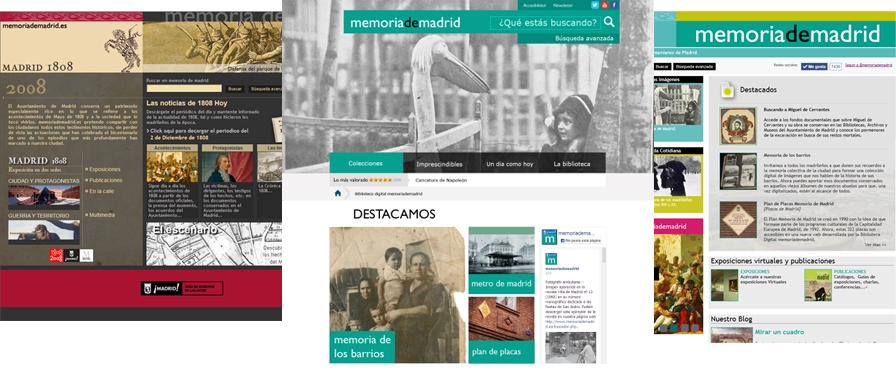This screenshot has height=371, width=896.
Task: Select the Un día como hoy tab
Action: [510, 164]
